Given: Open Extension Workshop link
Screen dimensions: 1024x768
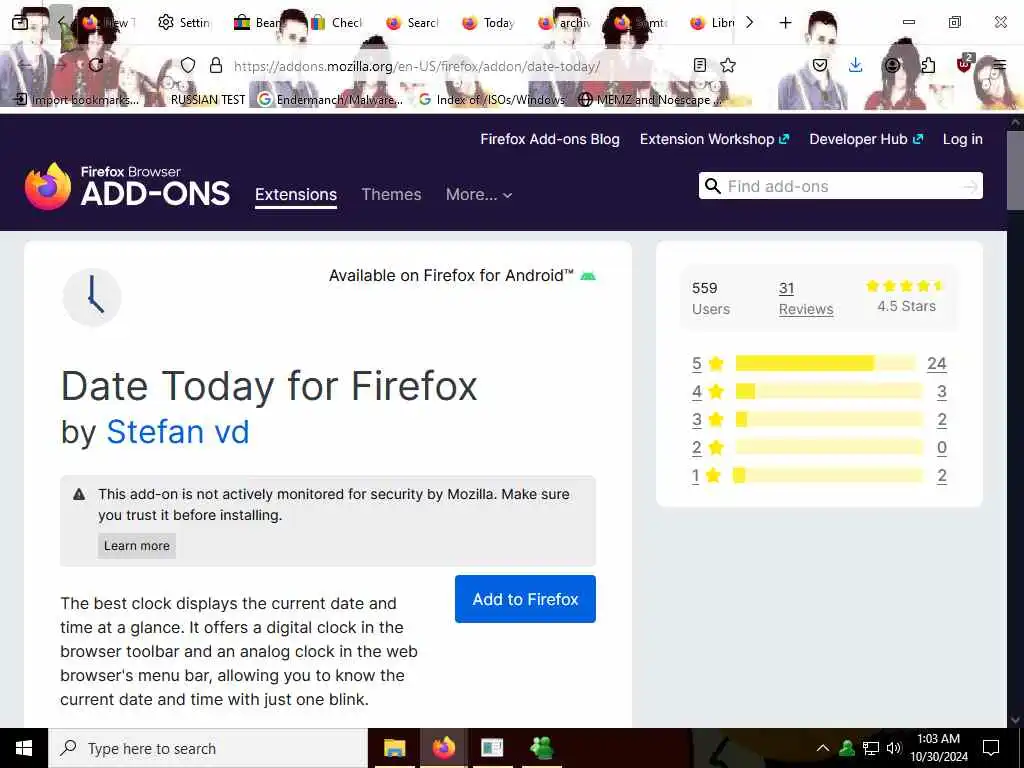Looking at the screenshot, I should point(714,139).
